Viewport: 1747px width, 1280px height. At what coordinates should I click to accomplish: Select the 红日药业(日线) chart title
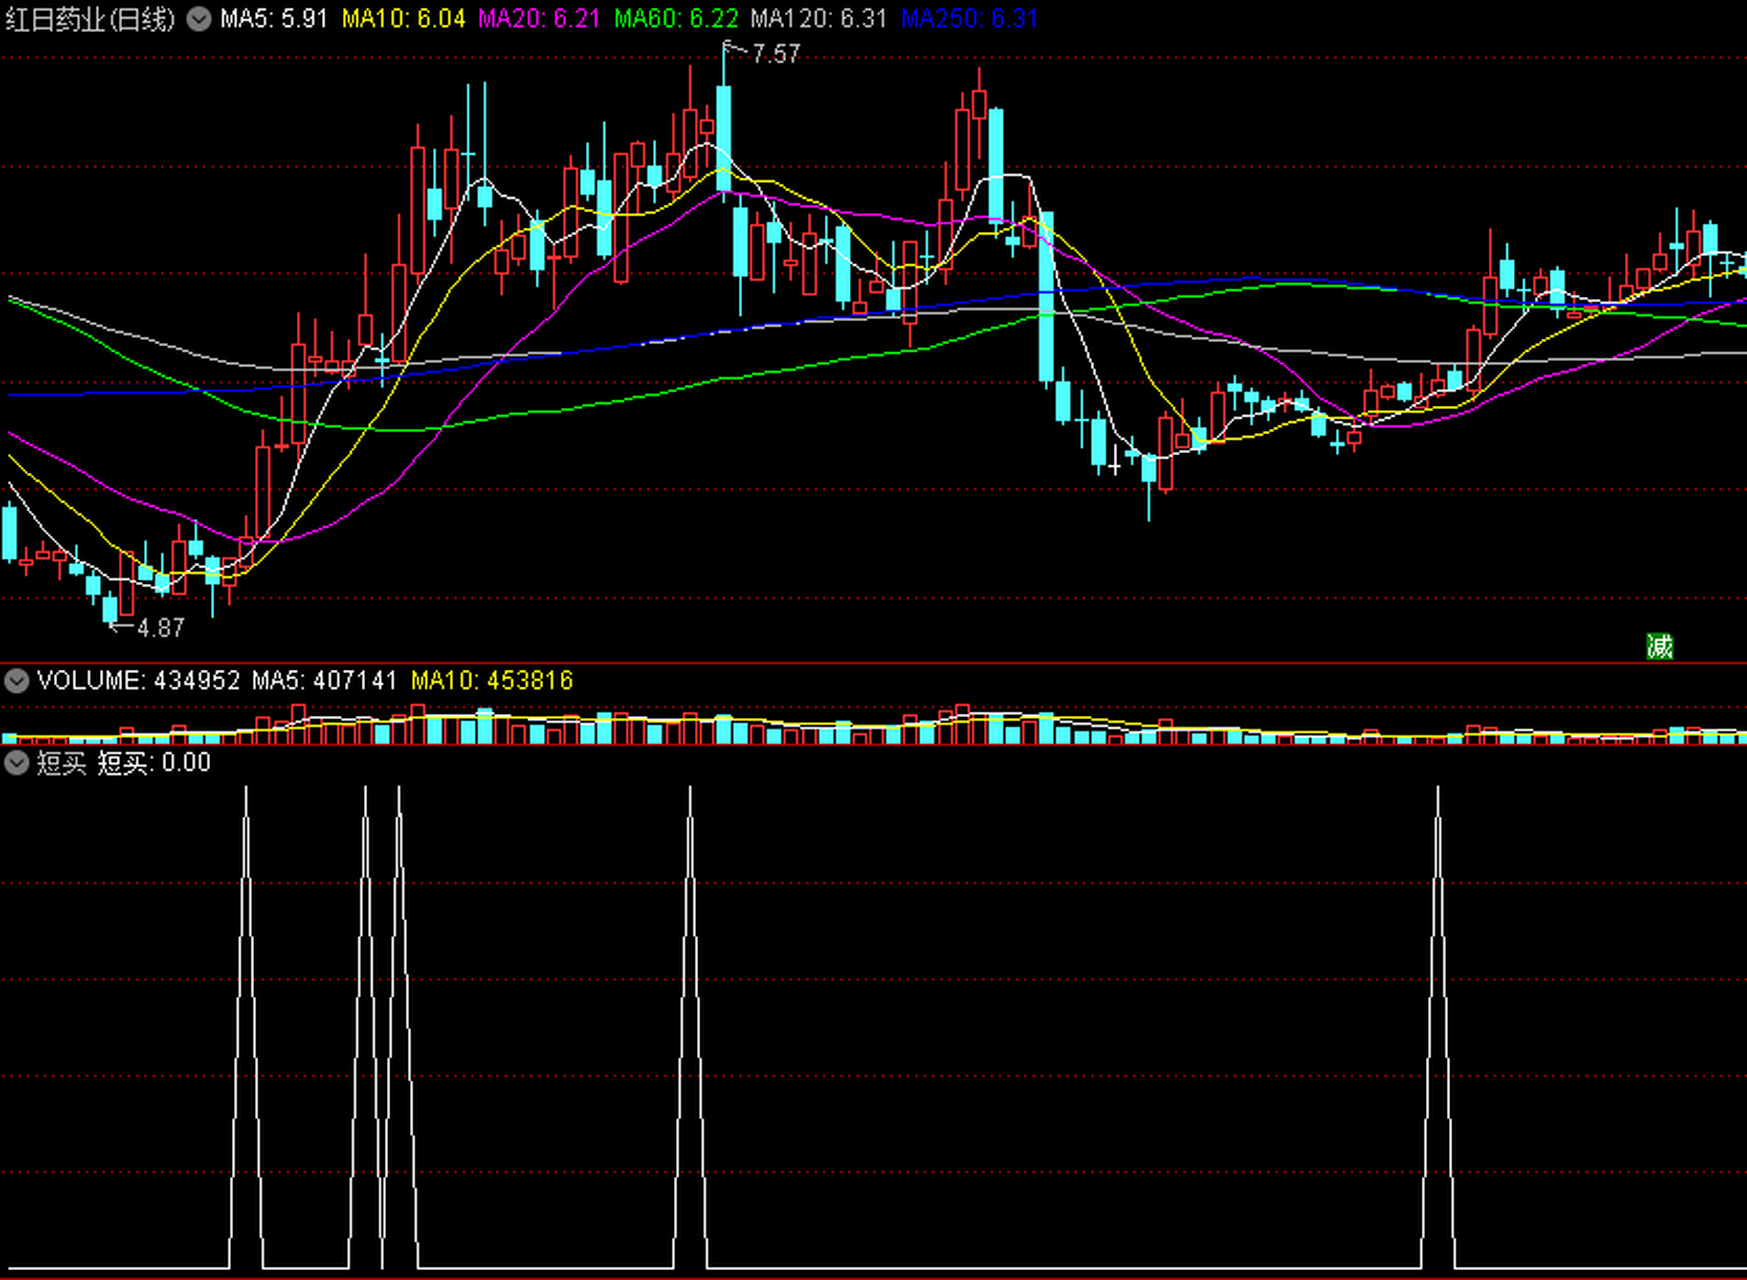[90, 19]
